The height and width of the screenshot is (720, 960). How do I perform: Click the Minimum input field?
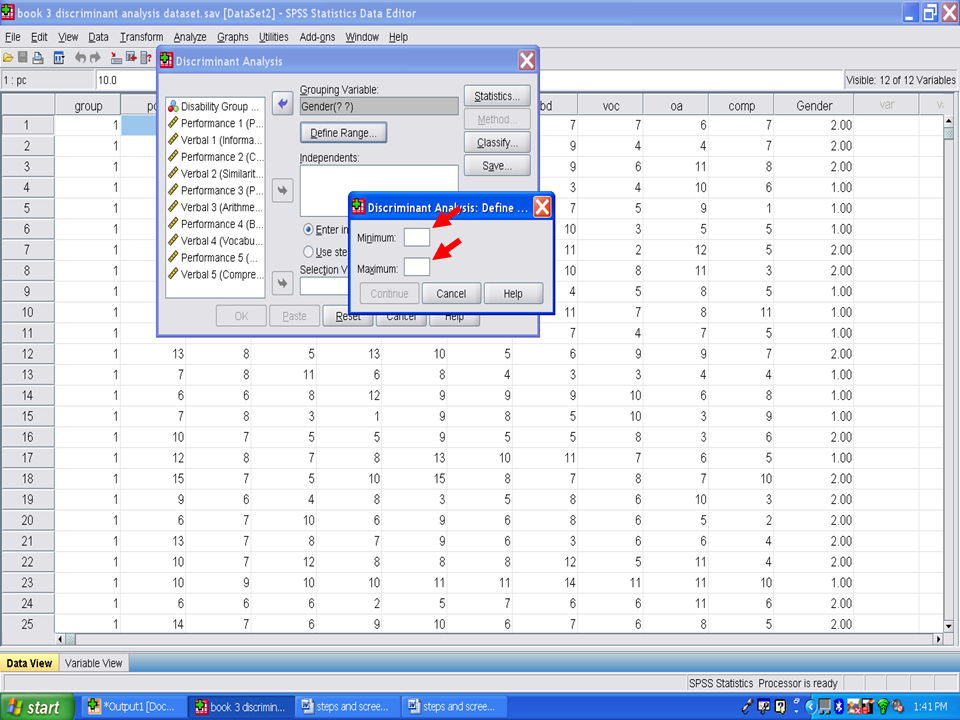tap(417, 238)
